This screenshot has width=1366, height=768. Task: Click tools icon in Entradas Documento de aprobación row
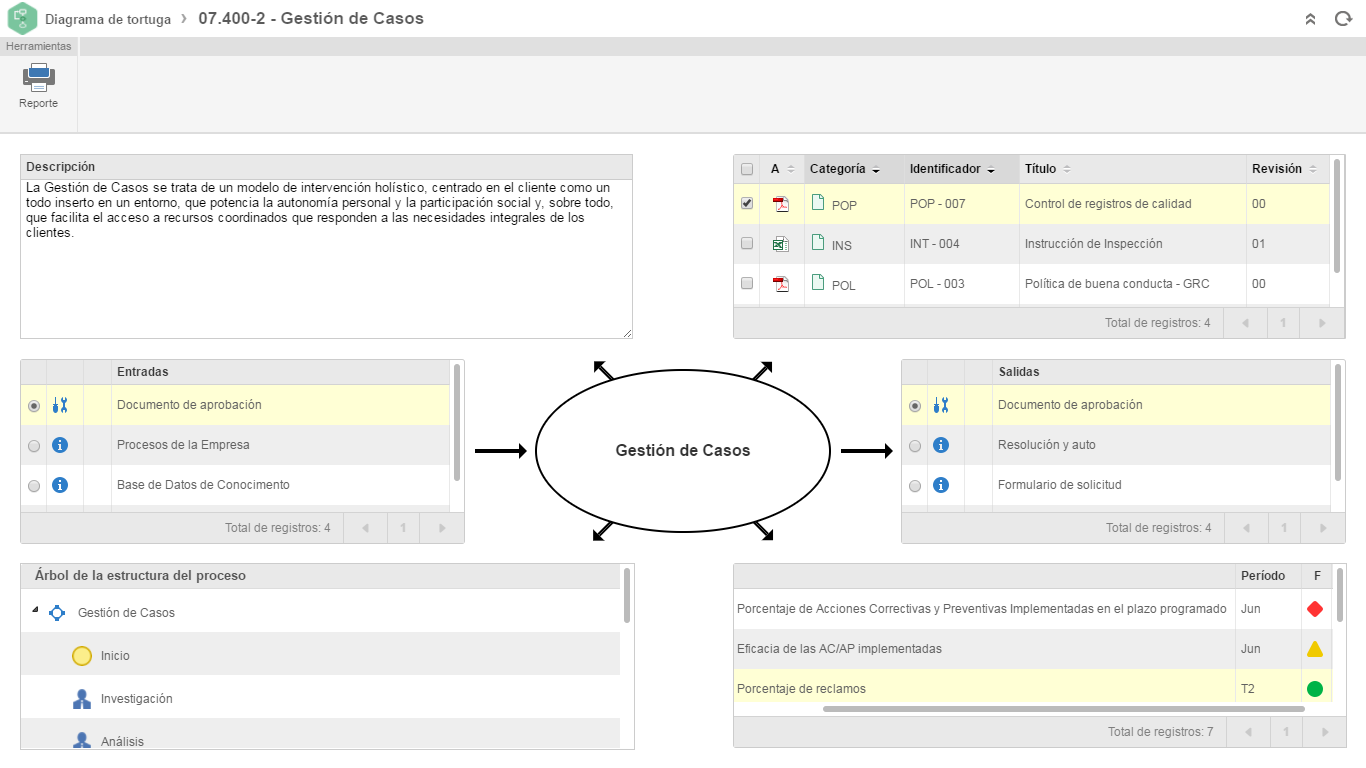pos(59,405)
